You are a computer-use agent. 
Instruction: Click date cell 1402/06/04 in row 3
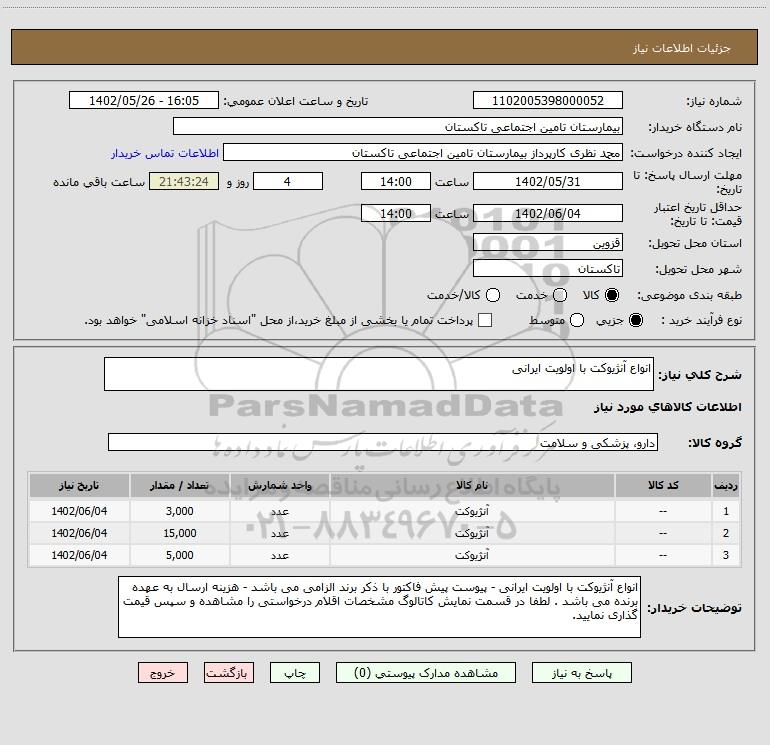click(79, 555)
